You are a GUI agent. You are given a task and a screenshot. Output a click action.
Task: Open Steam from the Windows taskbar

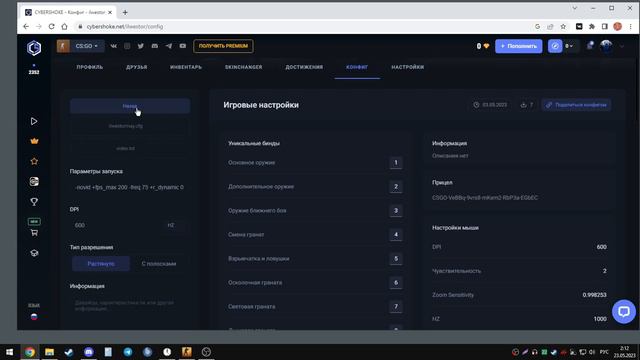pyautogui.click(x=69, y=352)
